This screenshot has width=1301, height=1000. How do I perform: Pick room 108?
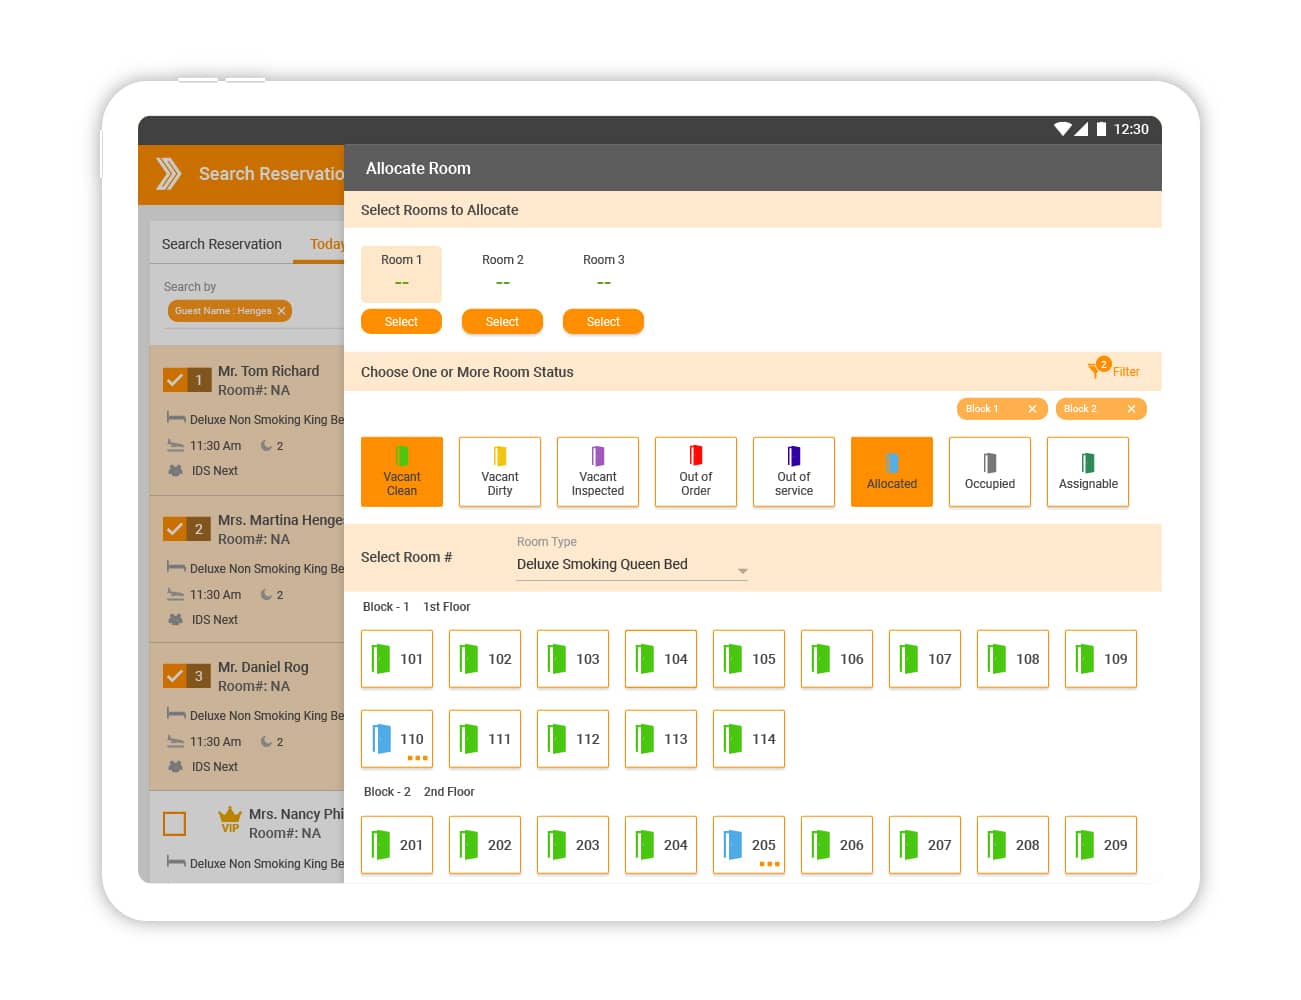pyautogui.click(x=1013, y=659)
